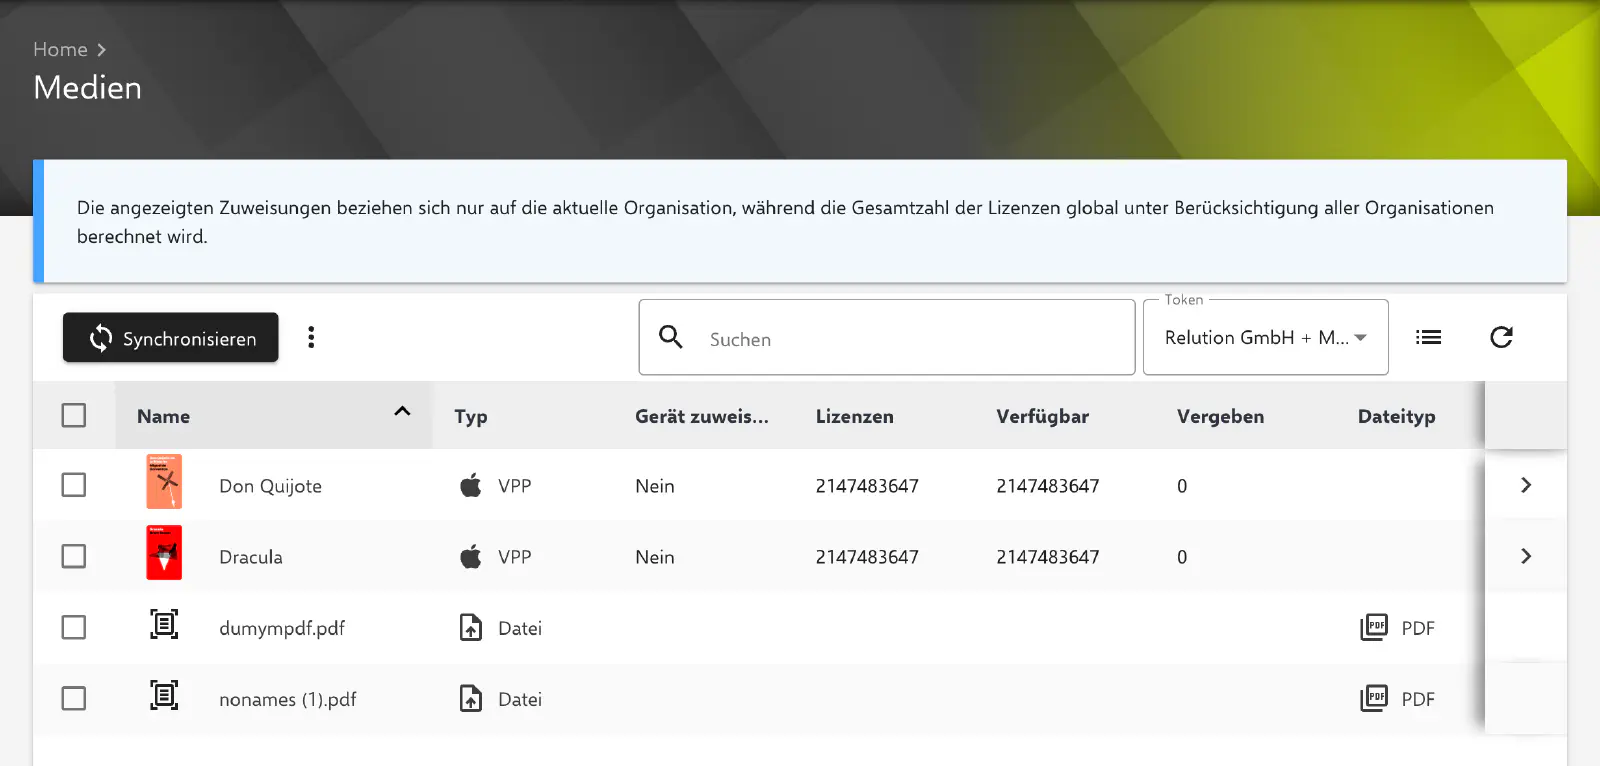
Task: Click the PDF type icon for dumympdf.pdf
Action: pyautogui.click(x=1374, y=627)
